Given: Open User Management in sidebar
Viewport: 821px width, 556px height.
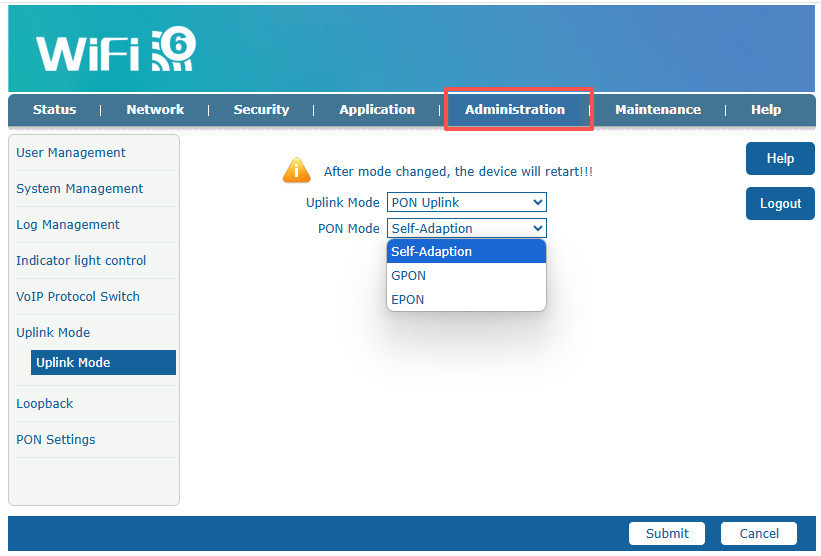Looking at the screenshot, I should click(71, 153).
